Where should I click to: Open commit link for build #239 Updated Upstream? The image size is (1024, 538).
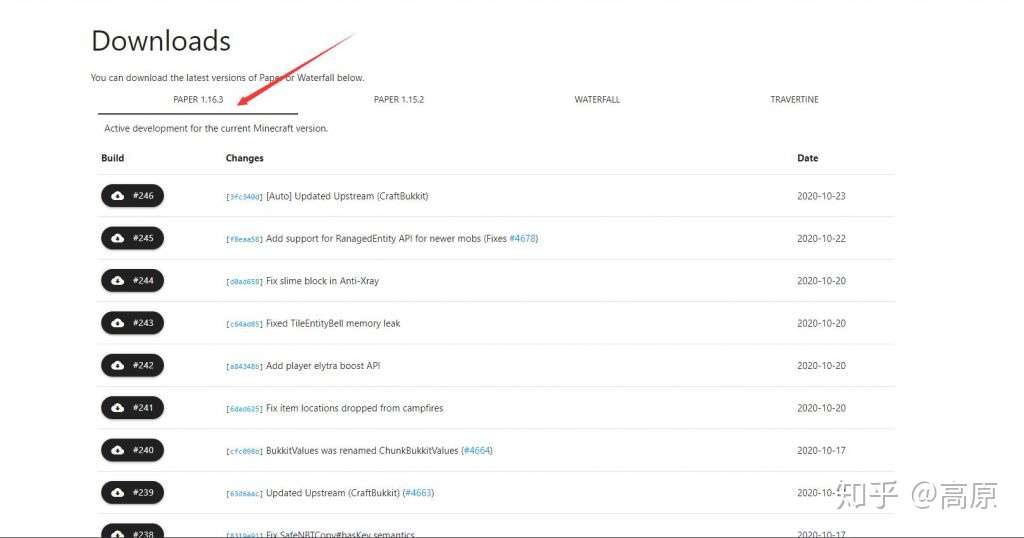point(244,494)
